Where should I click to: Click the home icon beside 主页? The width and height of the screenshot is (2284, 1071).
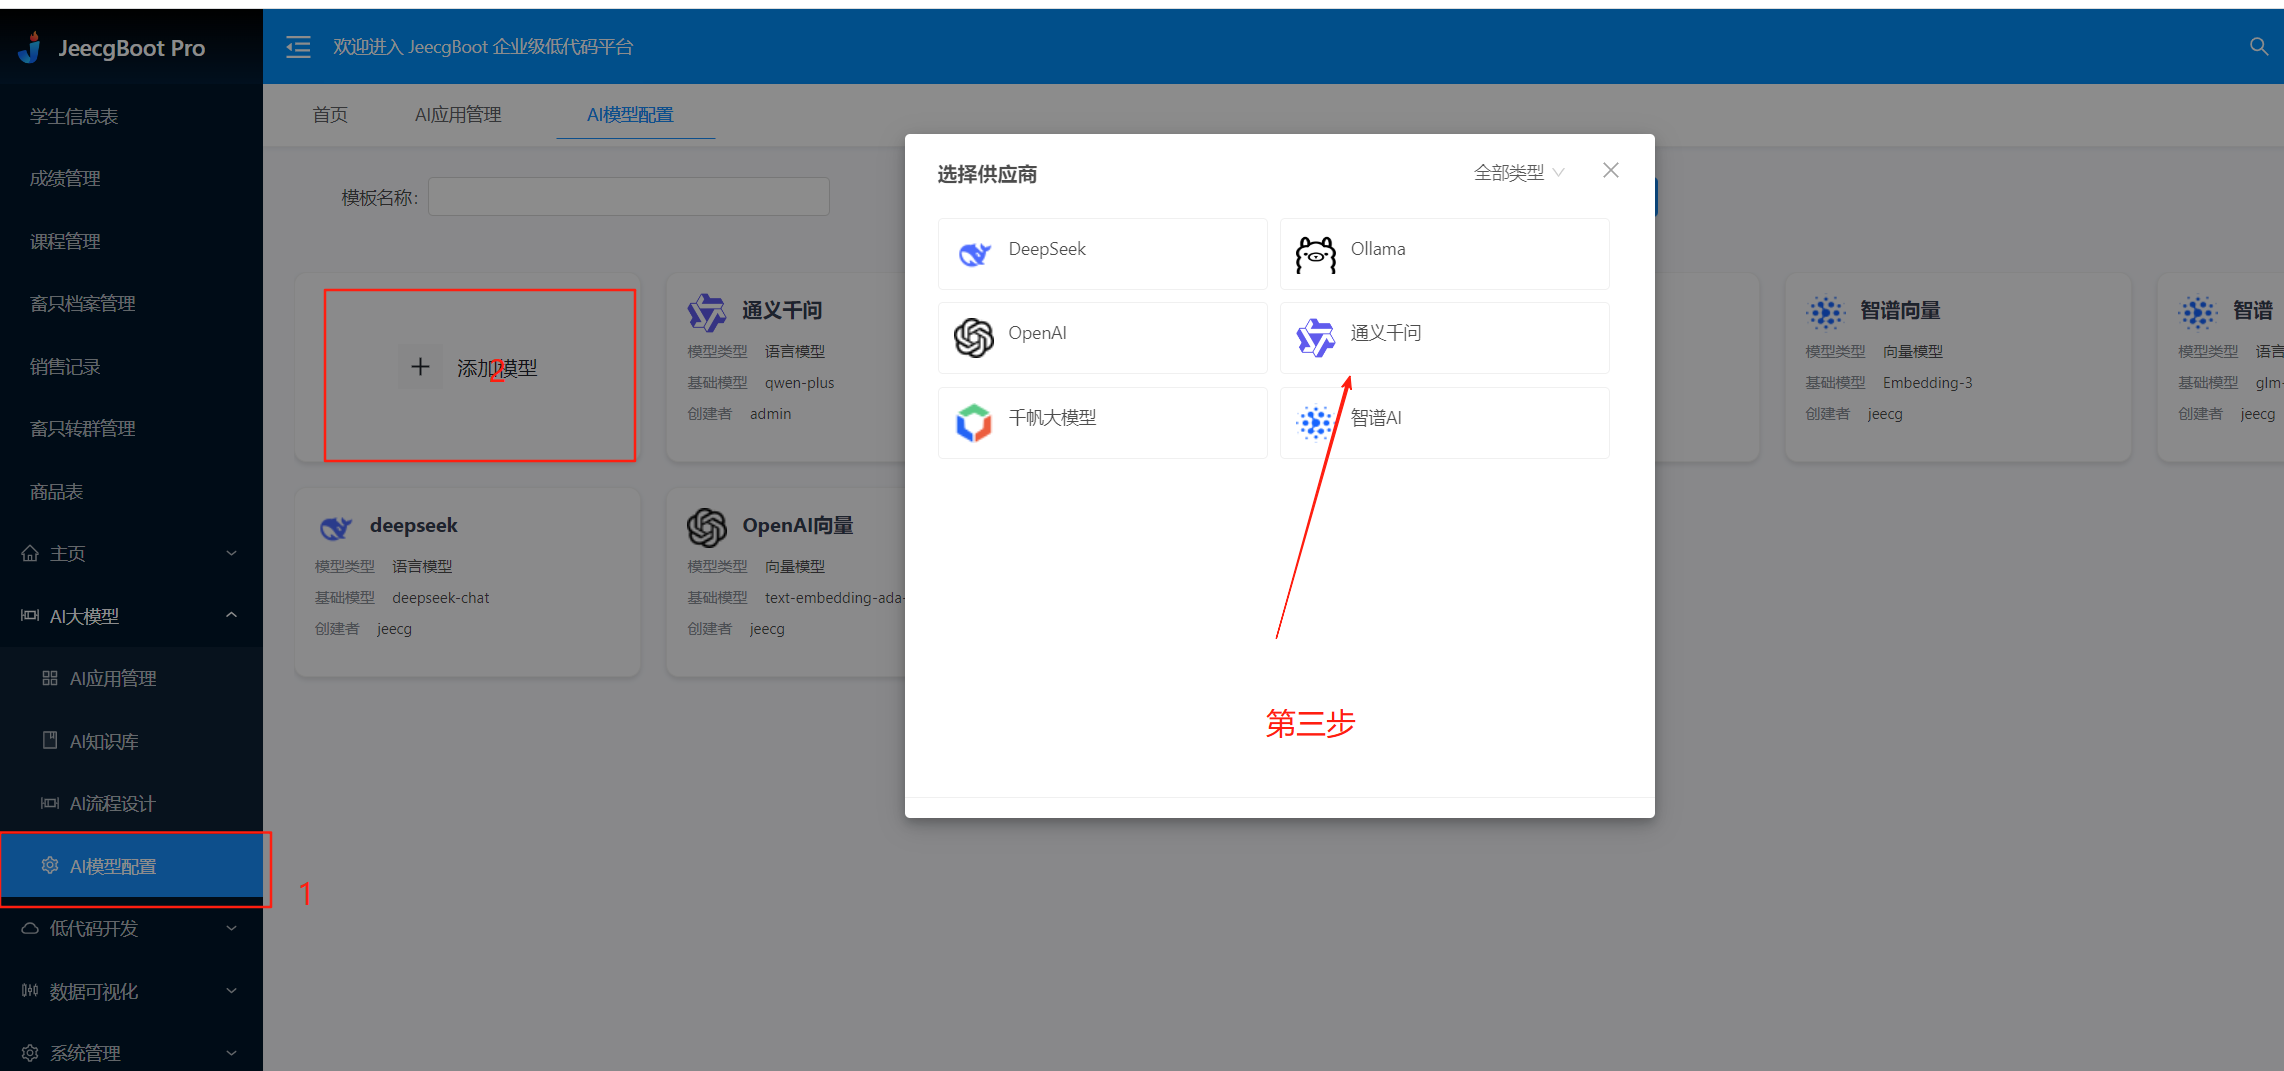30,553
